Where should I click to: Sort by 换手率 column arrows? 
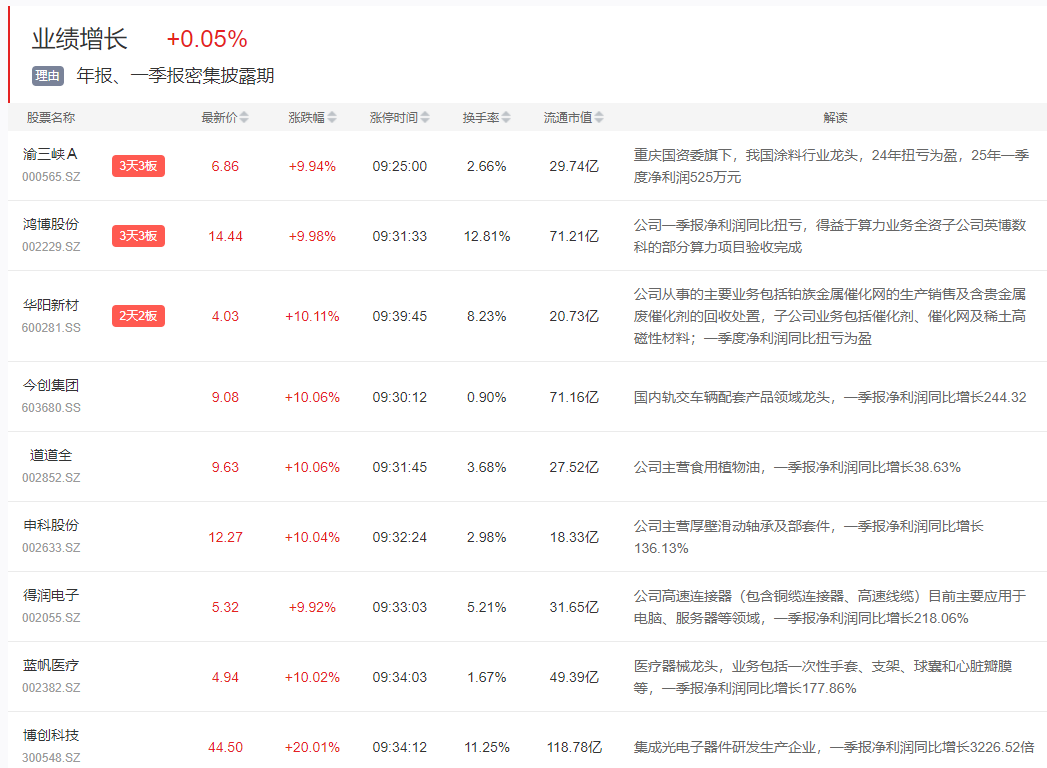click(x=506, y=118)
